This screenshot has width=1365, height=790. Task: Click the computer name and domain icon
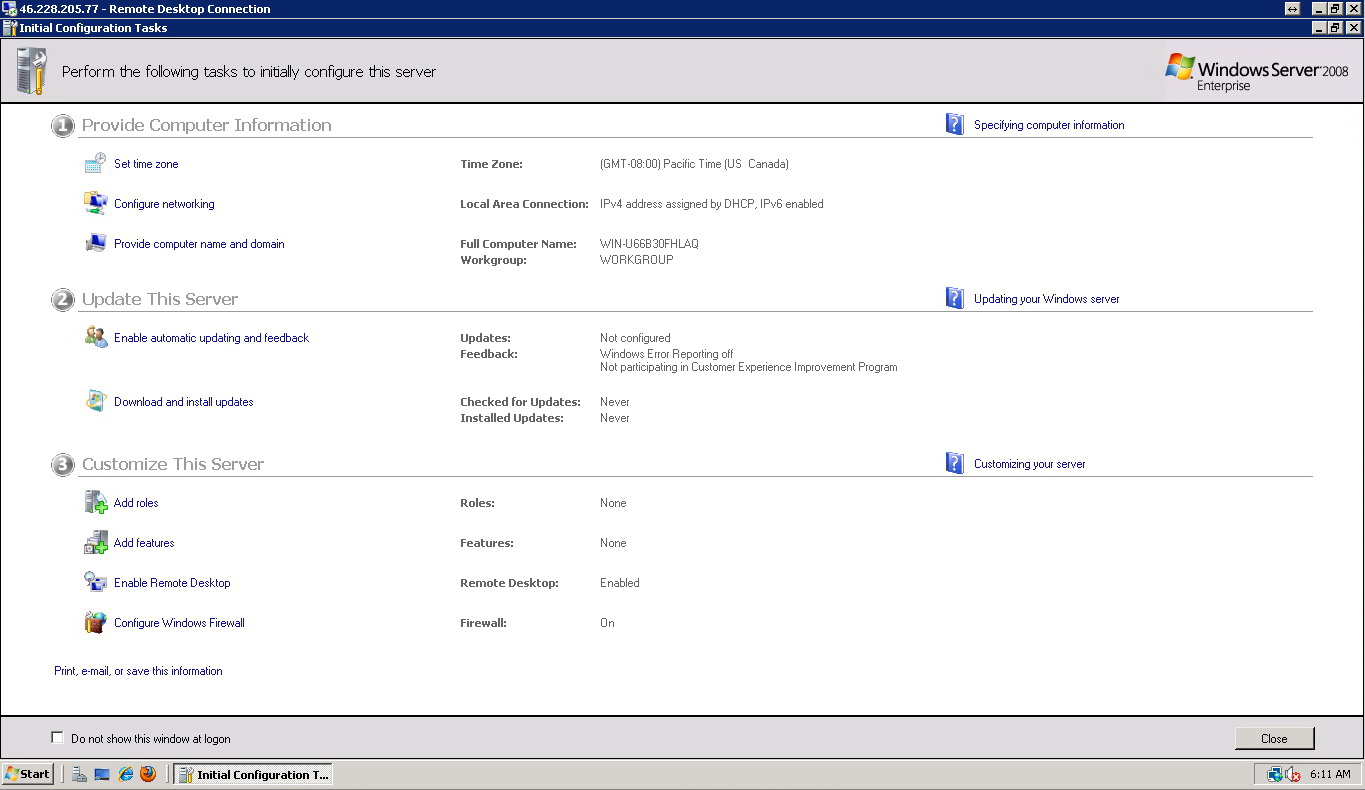[96, 243]
